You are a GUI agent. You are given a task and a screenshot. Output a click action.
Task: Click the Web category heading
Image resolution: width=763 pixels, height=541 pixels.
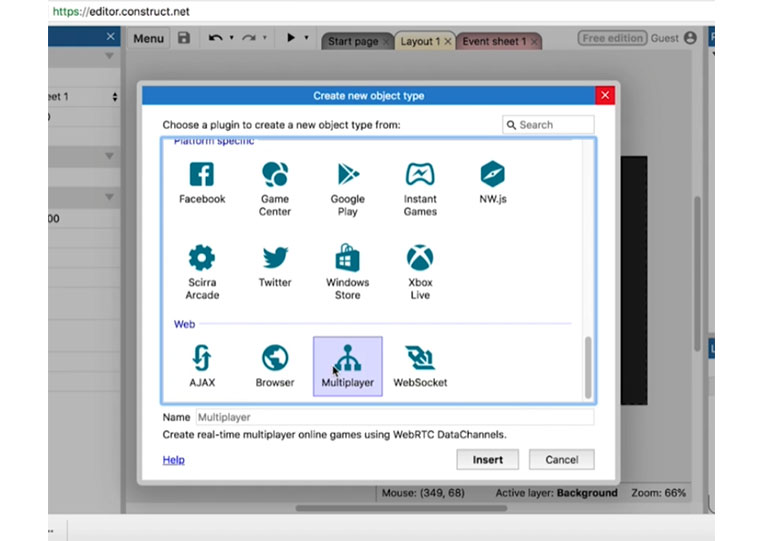(184, 324)
